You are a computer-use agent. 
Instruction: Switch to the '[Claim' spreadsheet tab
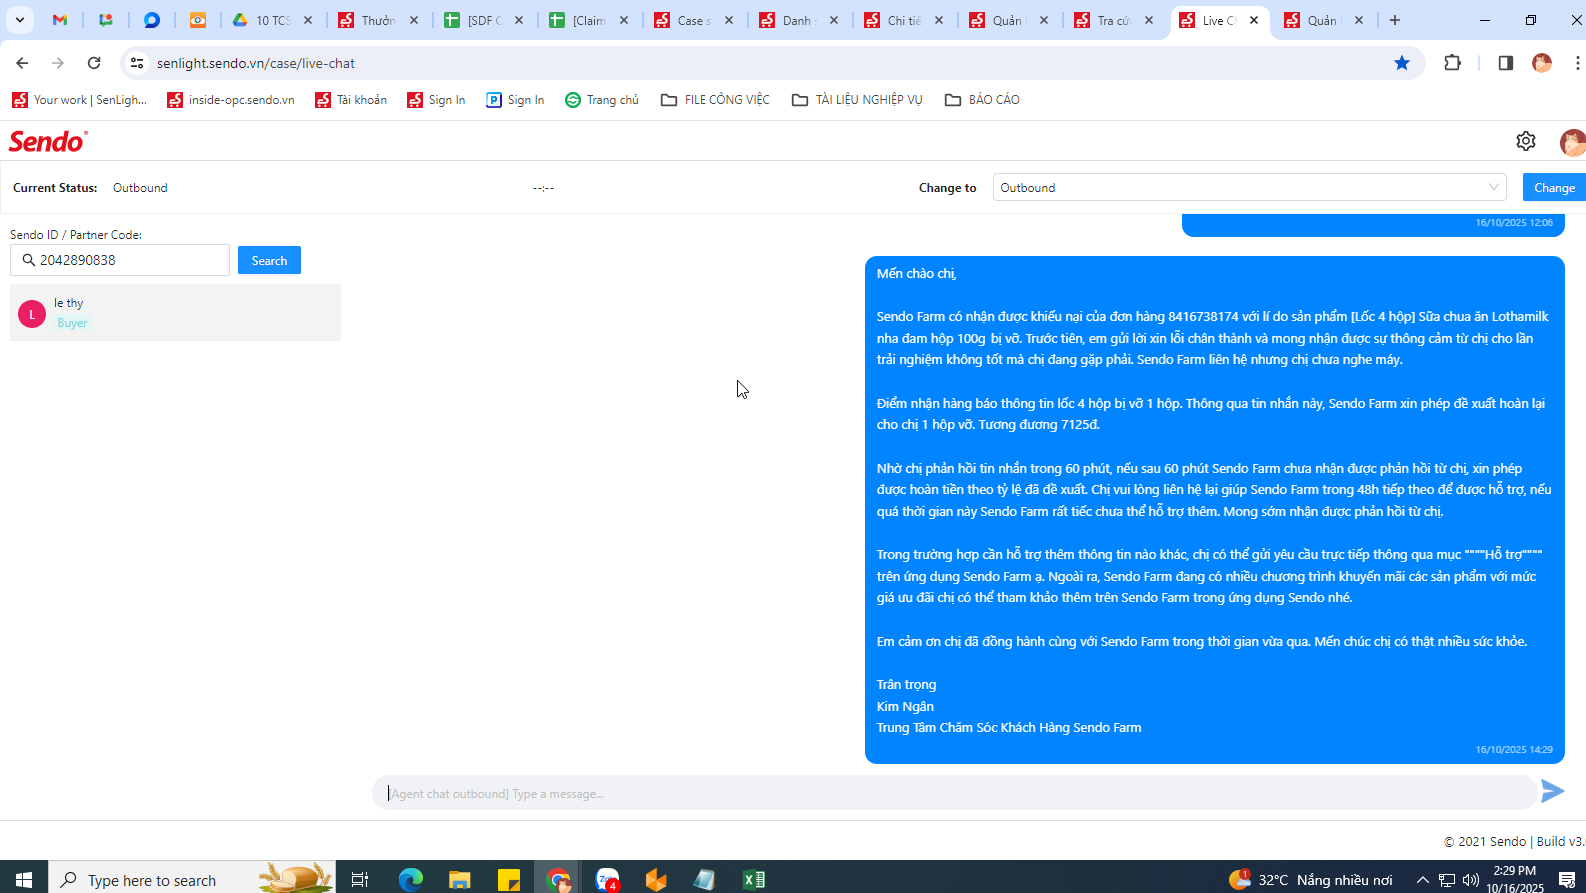[x=588, y=20]
